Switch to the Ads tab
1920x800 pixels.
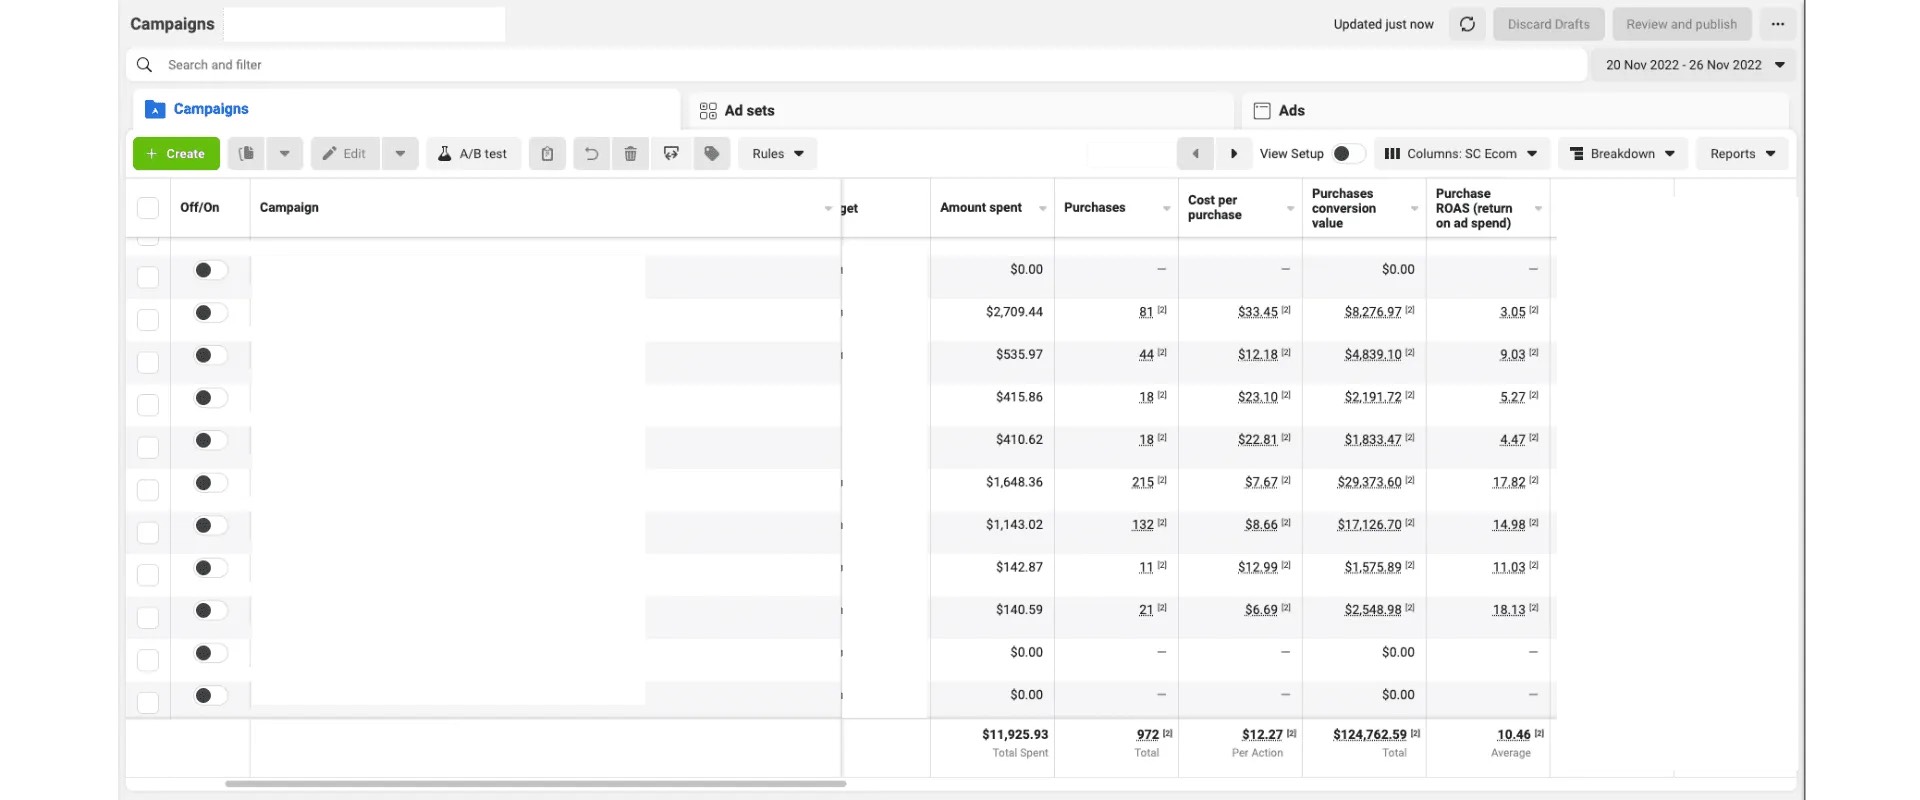pos(1291,111)
